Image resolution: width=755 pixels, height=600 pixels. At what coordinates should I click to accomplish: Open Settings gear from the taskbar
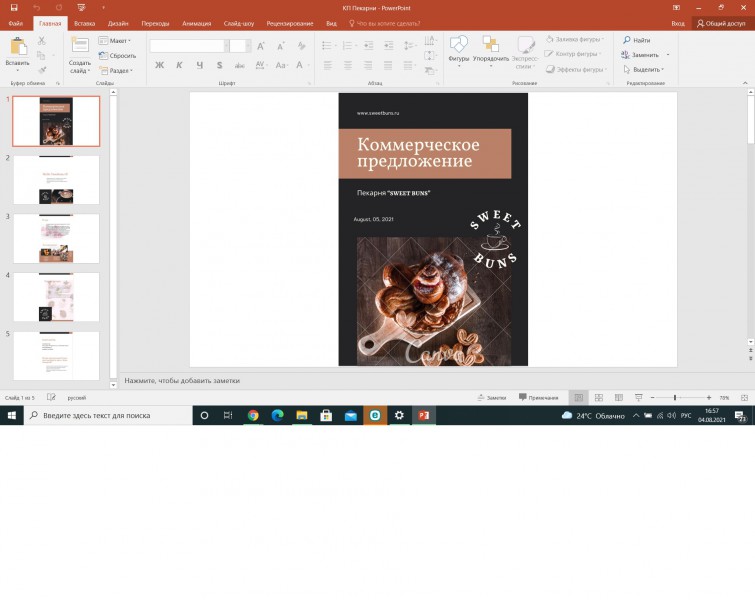[399, 415]
